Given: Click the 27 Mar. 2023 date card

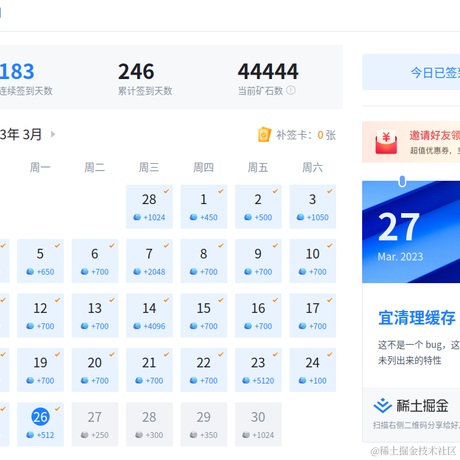Looking at the screenshot, I should [x=411, y=232].
